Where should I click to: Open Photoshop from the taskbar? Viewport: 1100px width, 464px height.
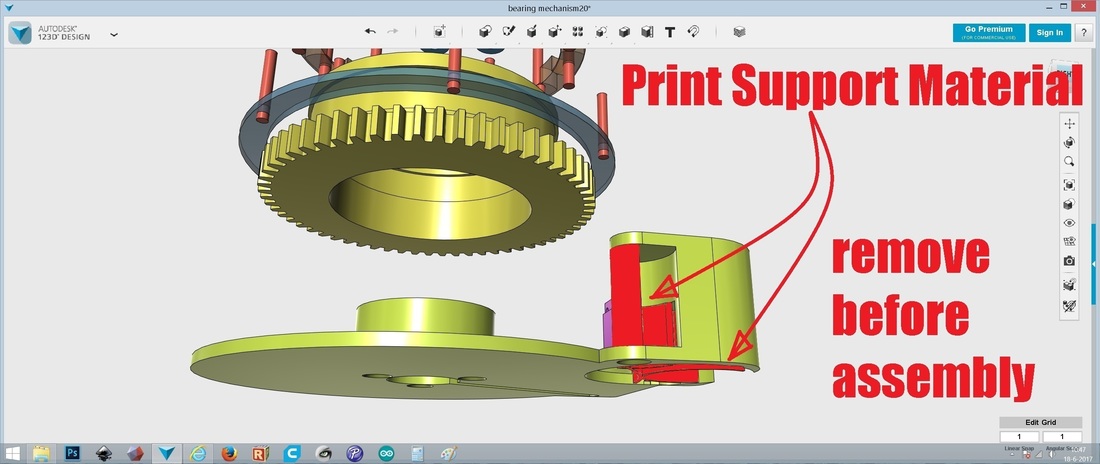pyautogui.click(x=72, y=453)
